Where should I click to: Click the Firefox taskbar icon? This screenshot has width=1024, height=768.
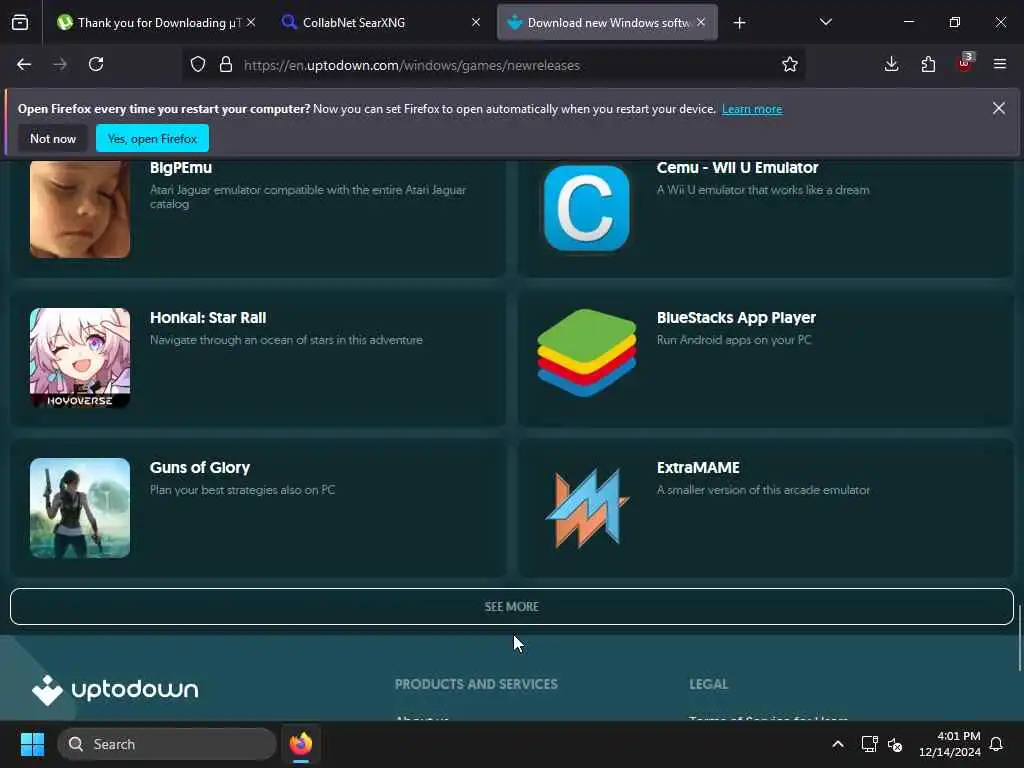[300, 744]
